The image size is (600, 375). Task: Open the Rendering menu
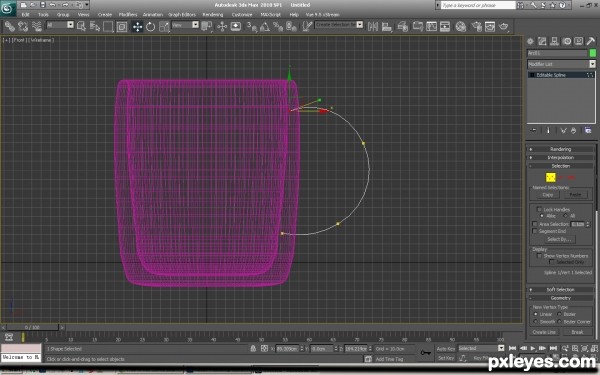213,15
